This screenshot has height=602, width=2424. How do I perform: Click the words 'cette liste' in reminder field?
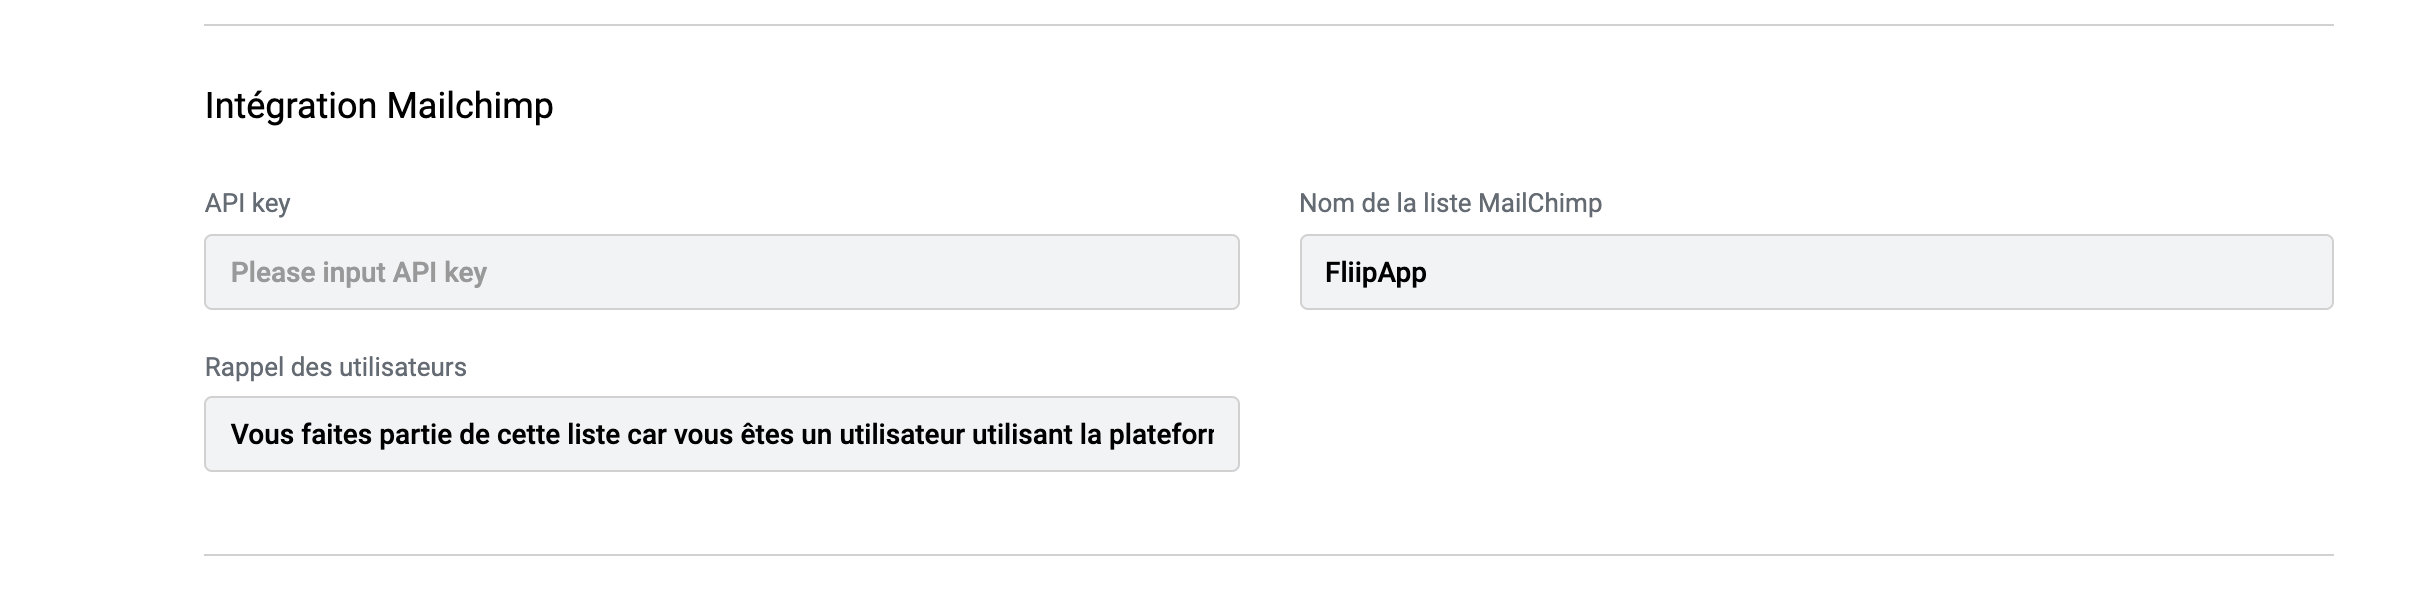(x=560, y=434)
